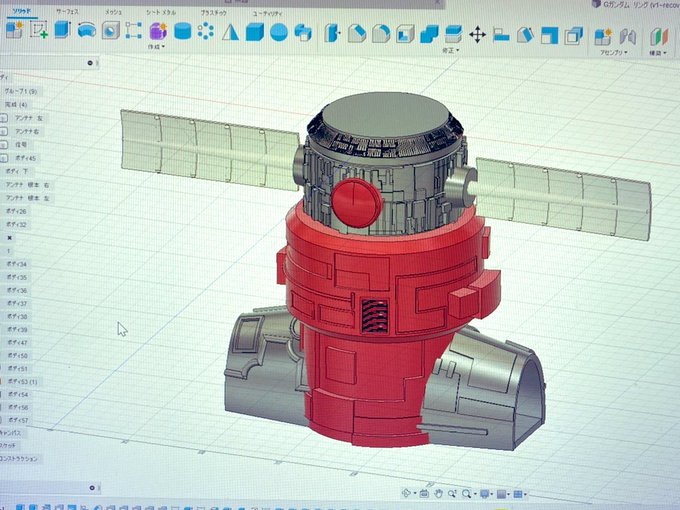
Task: Click the Split Face tool icon
Action: pos(549,36)
